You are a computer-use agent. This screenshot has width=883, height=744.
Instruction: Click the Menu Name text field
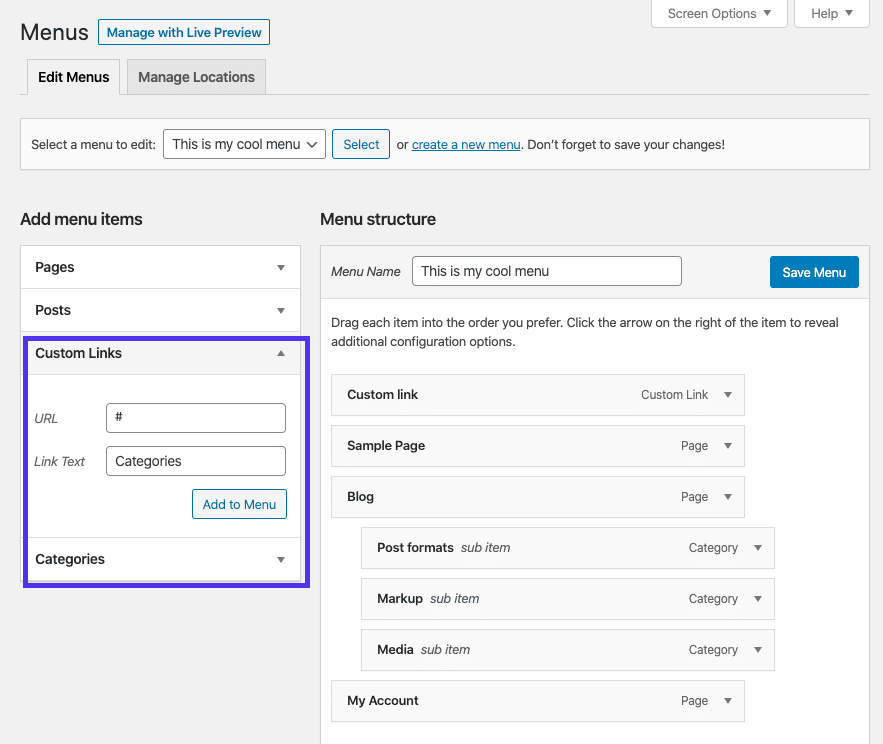pos(546,271)
